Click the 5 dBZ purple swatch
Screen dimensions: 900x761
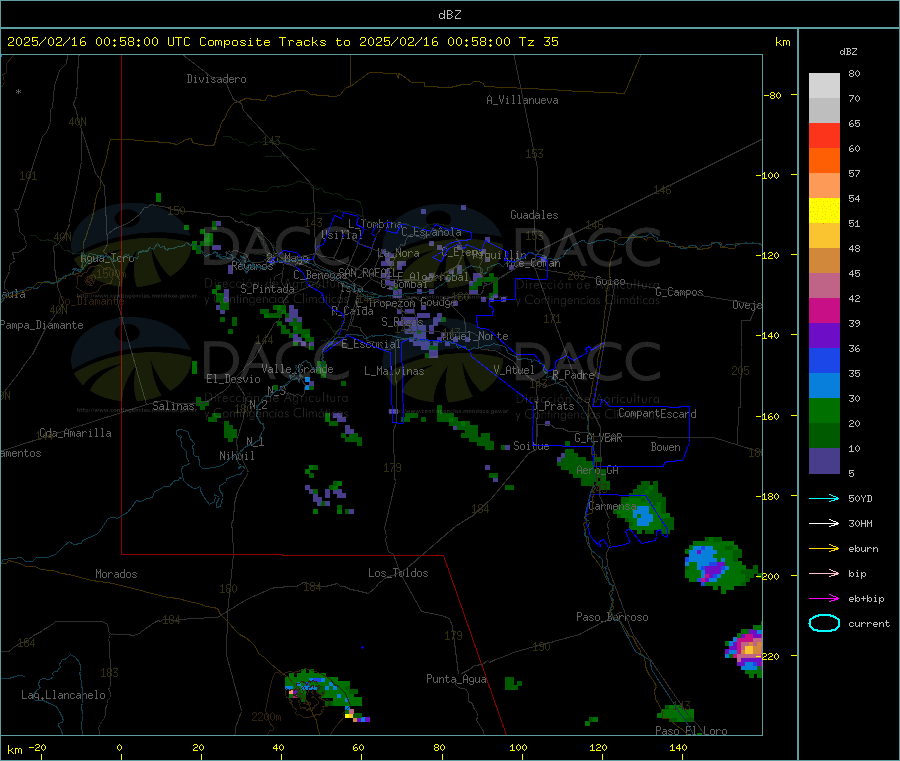[824, 461]
